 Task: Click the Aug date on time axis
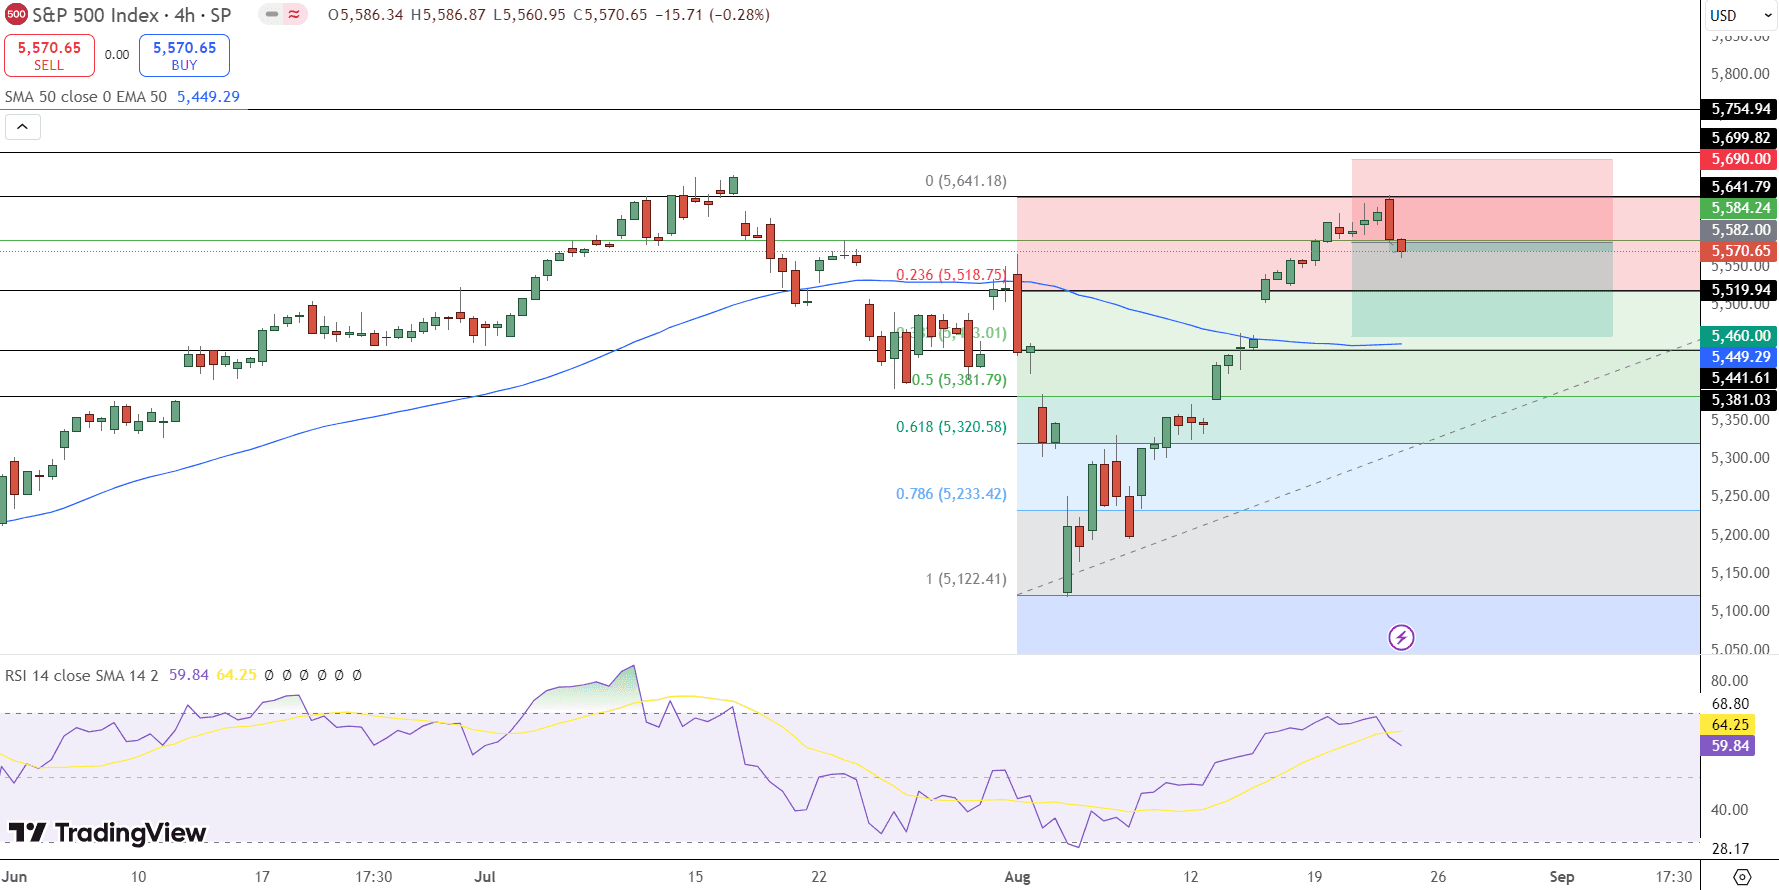click(1017, 877)
